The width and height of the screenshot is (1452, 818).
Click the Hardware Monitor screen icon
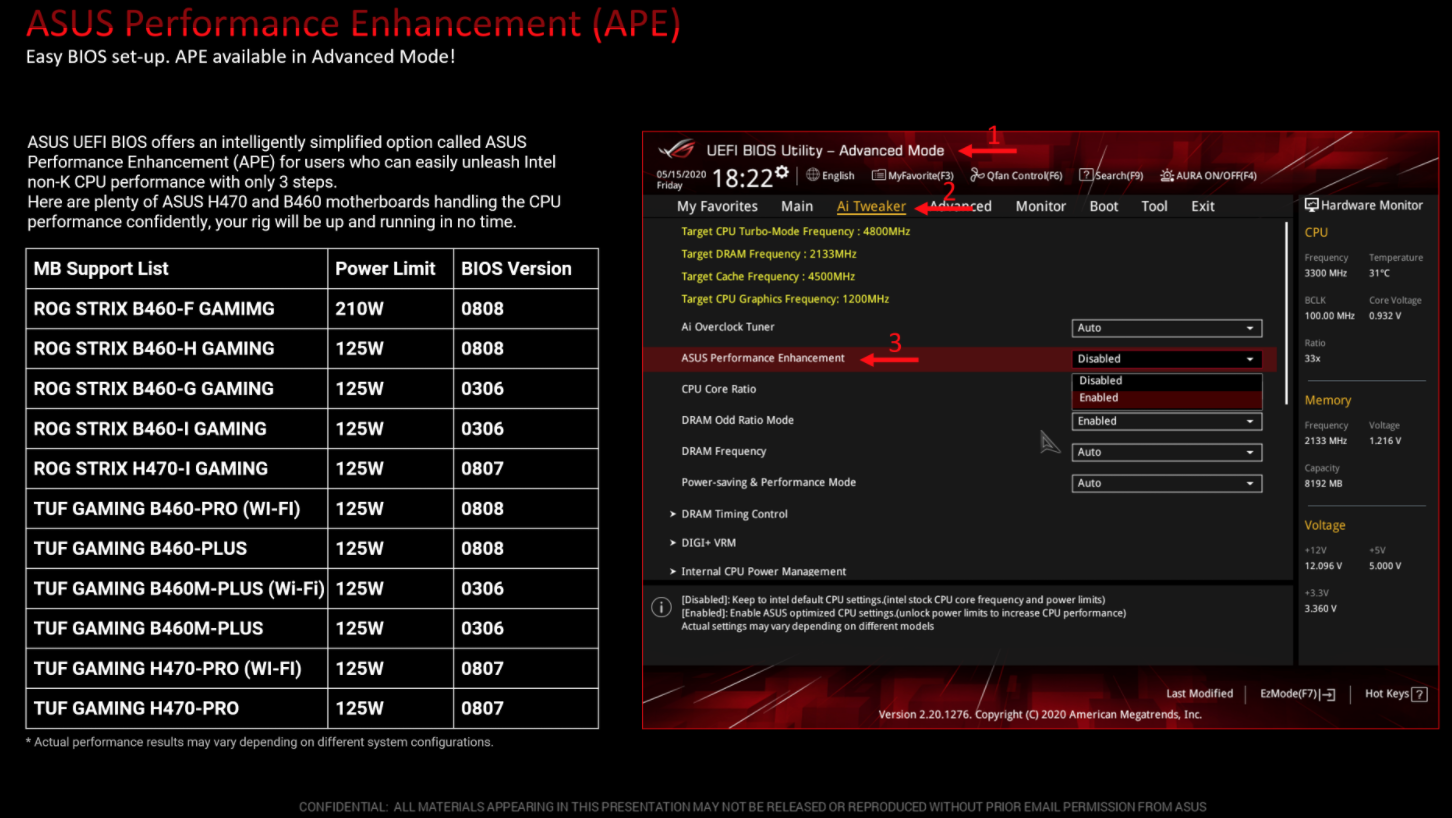[x=1311, y=205]
